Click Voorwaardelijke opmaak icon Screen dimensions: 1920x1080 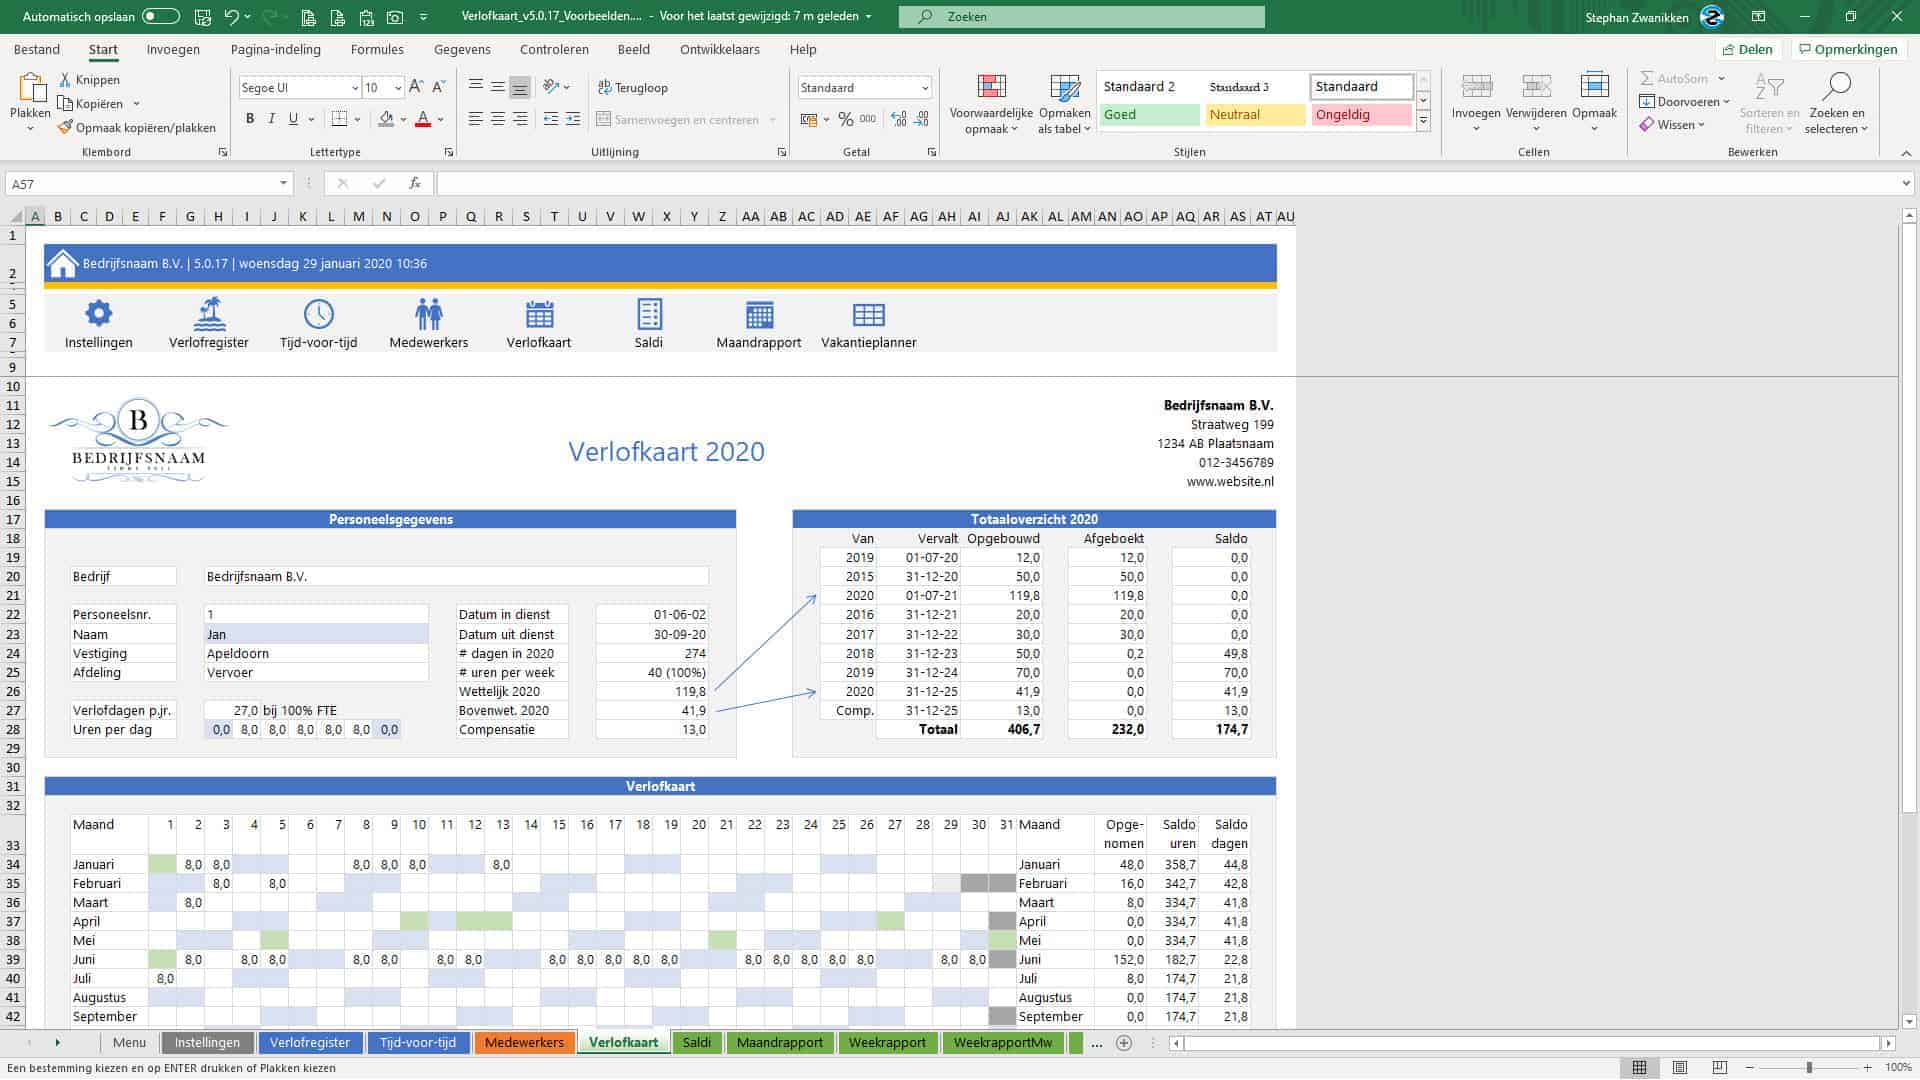991,88
